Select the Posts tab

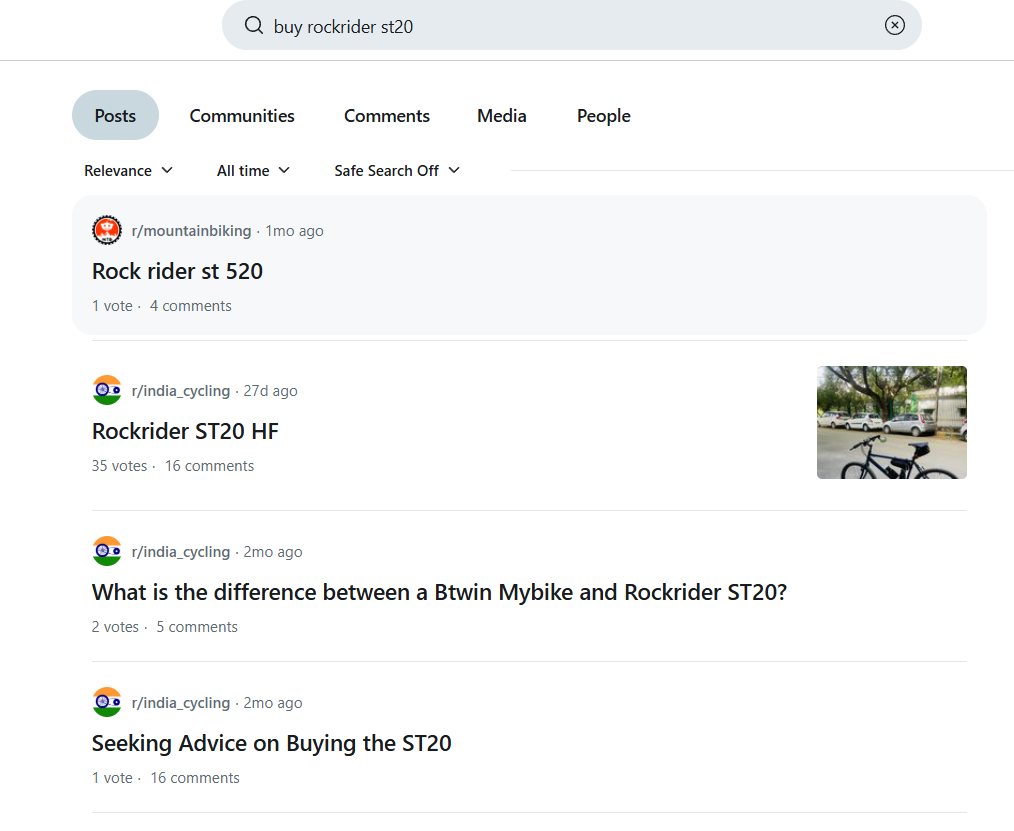(115, 116)
